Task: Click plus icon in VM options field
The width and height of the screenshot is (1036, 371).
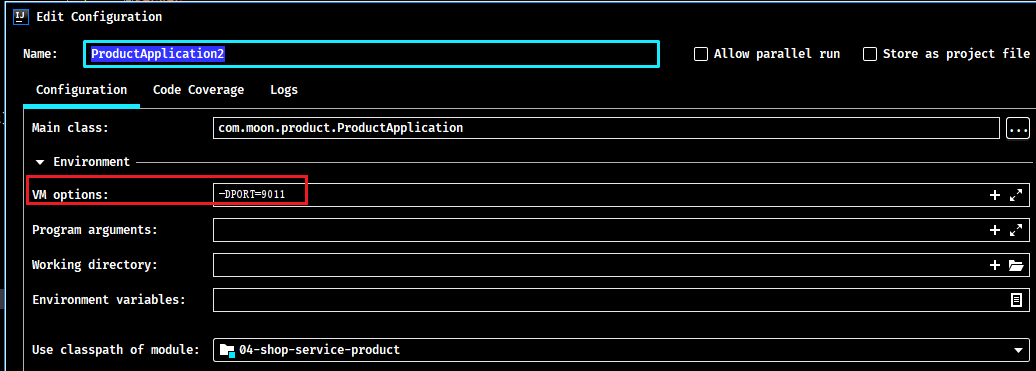Action: [994, 195]
